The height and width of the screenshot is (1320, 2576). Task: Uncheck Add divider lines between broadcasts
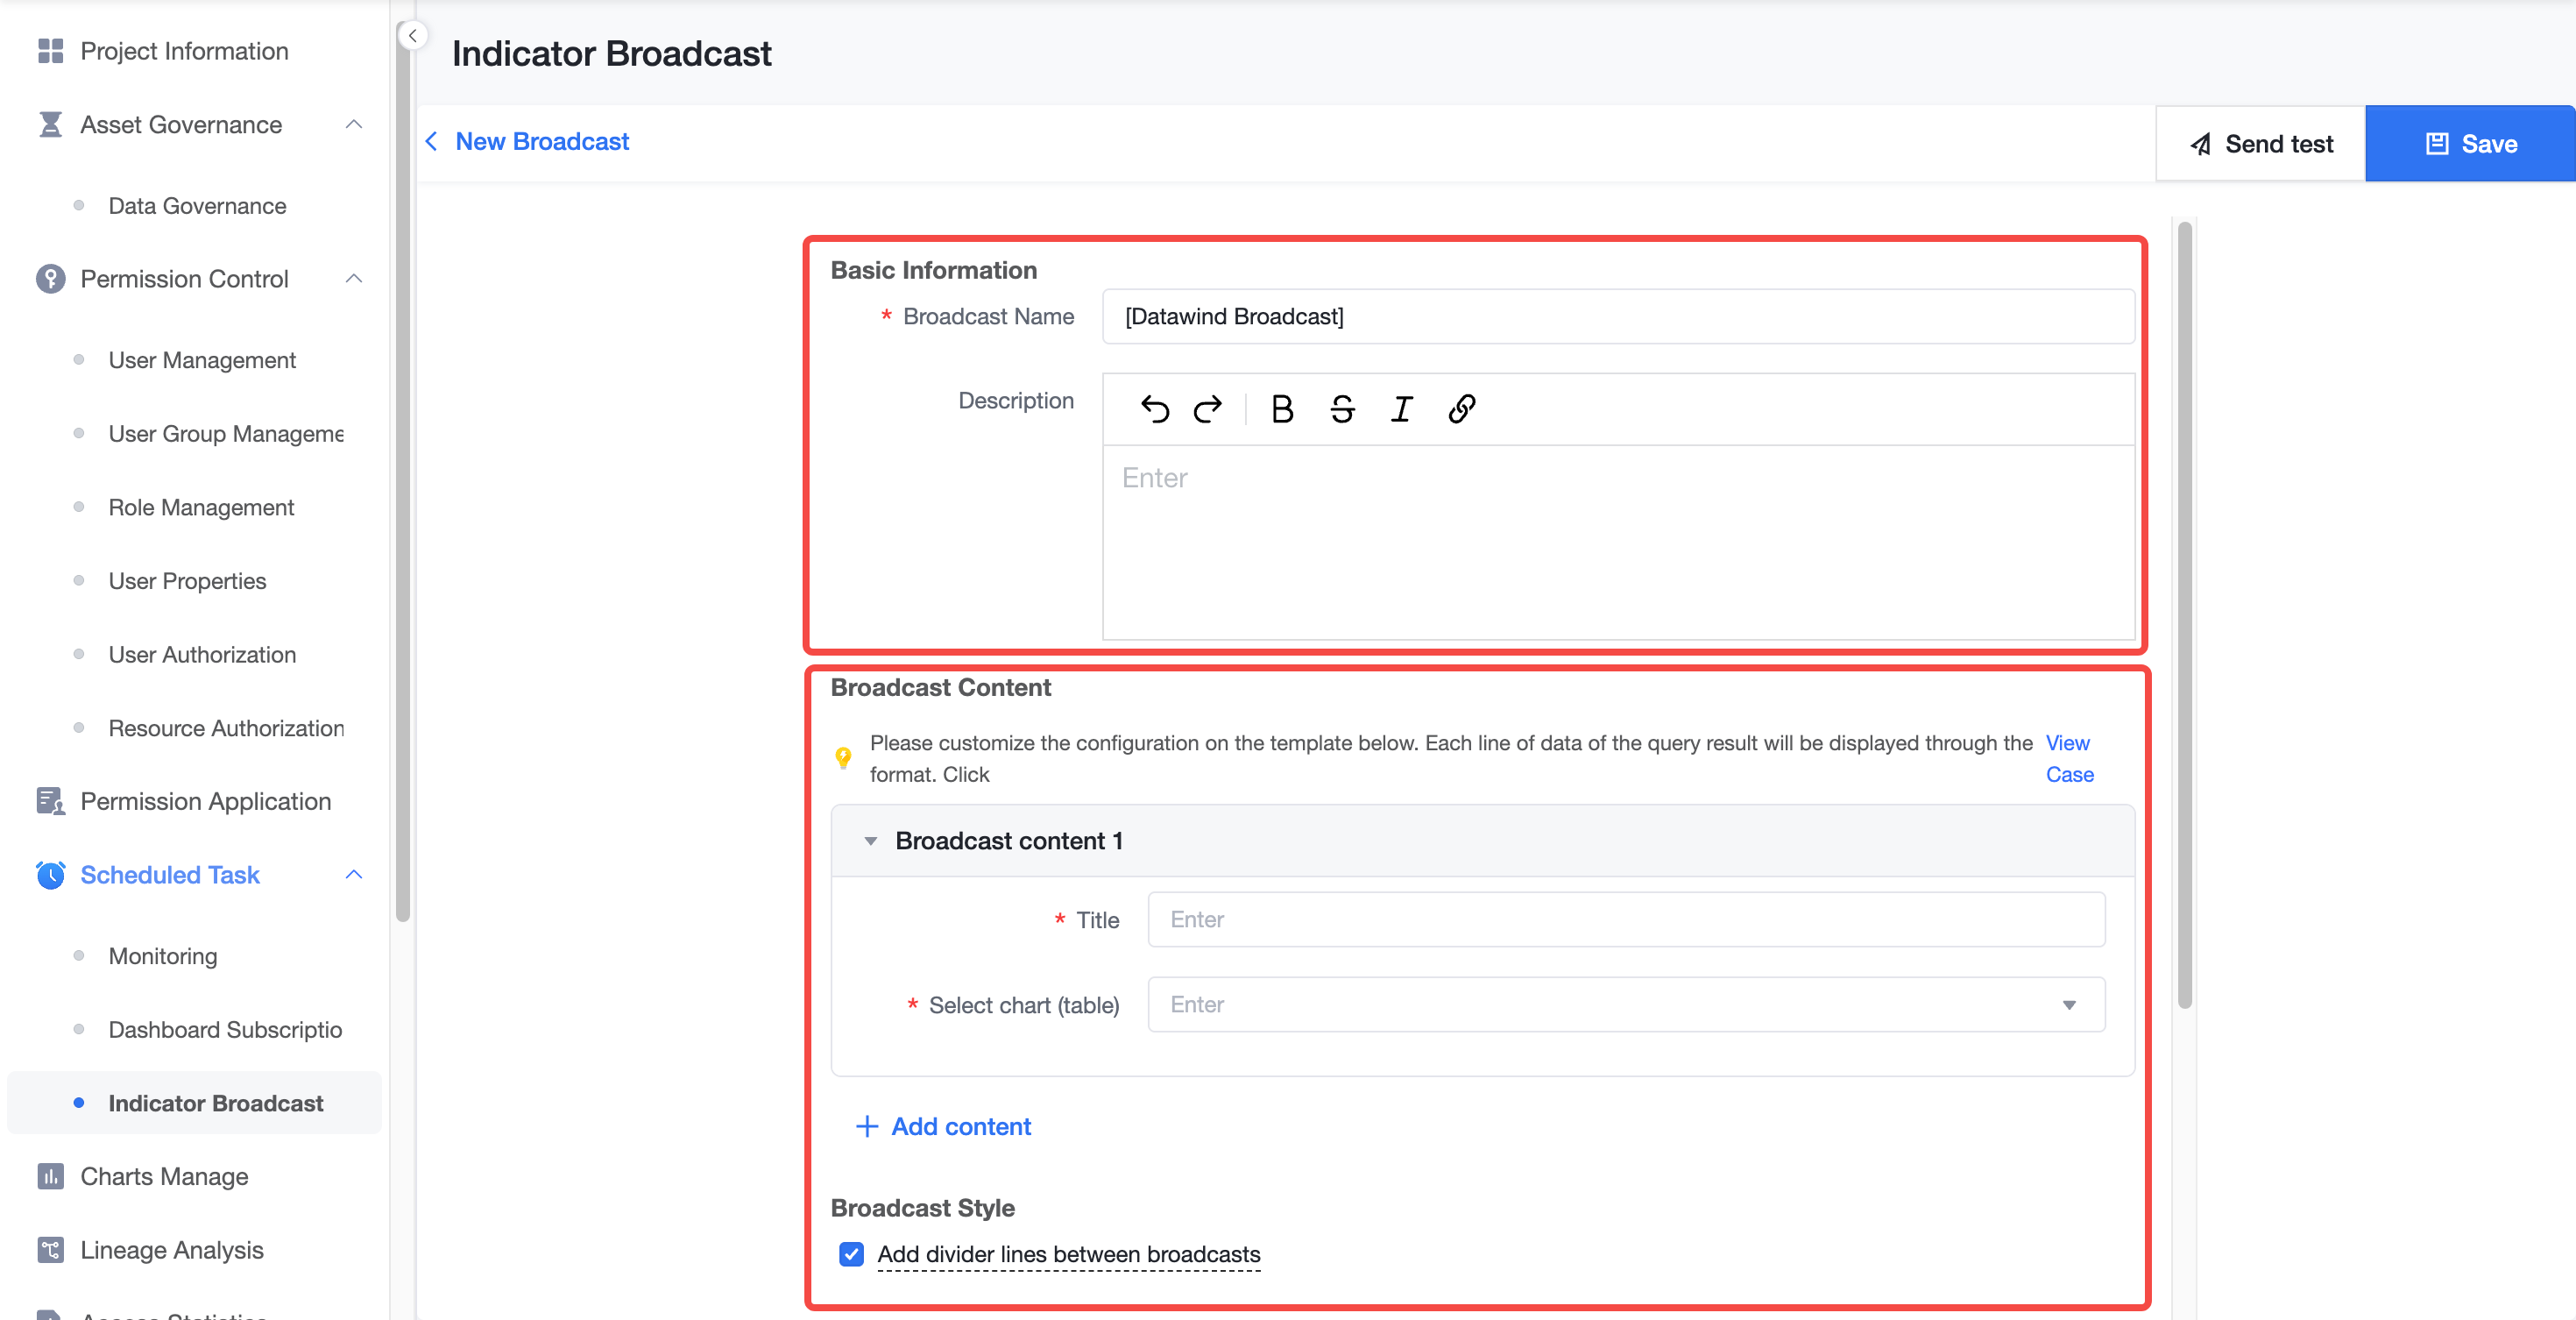click(x=851, y=1254)
